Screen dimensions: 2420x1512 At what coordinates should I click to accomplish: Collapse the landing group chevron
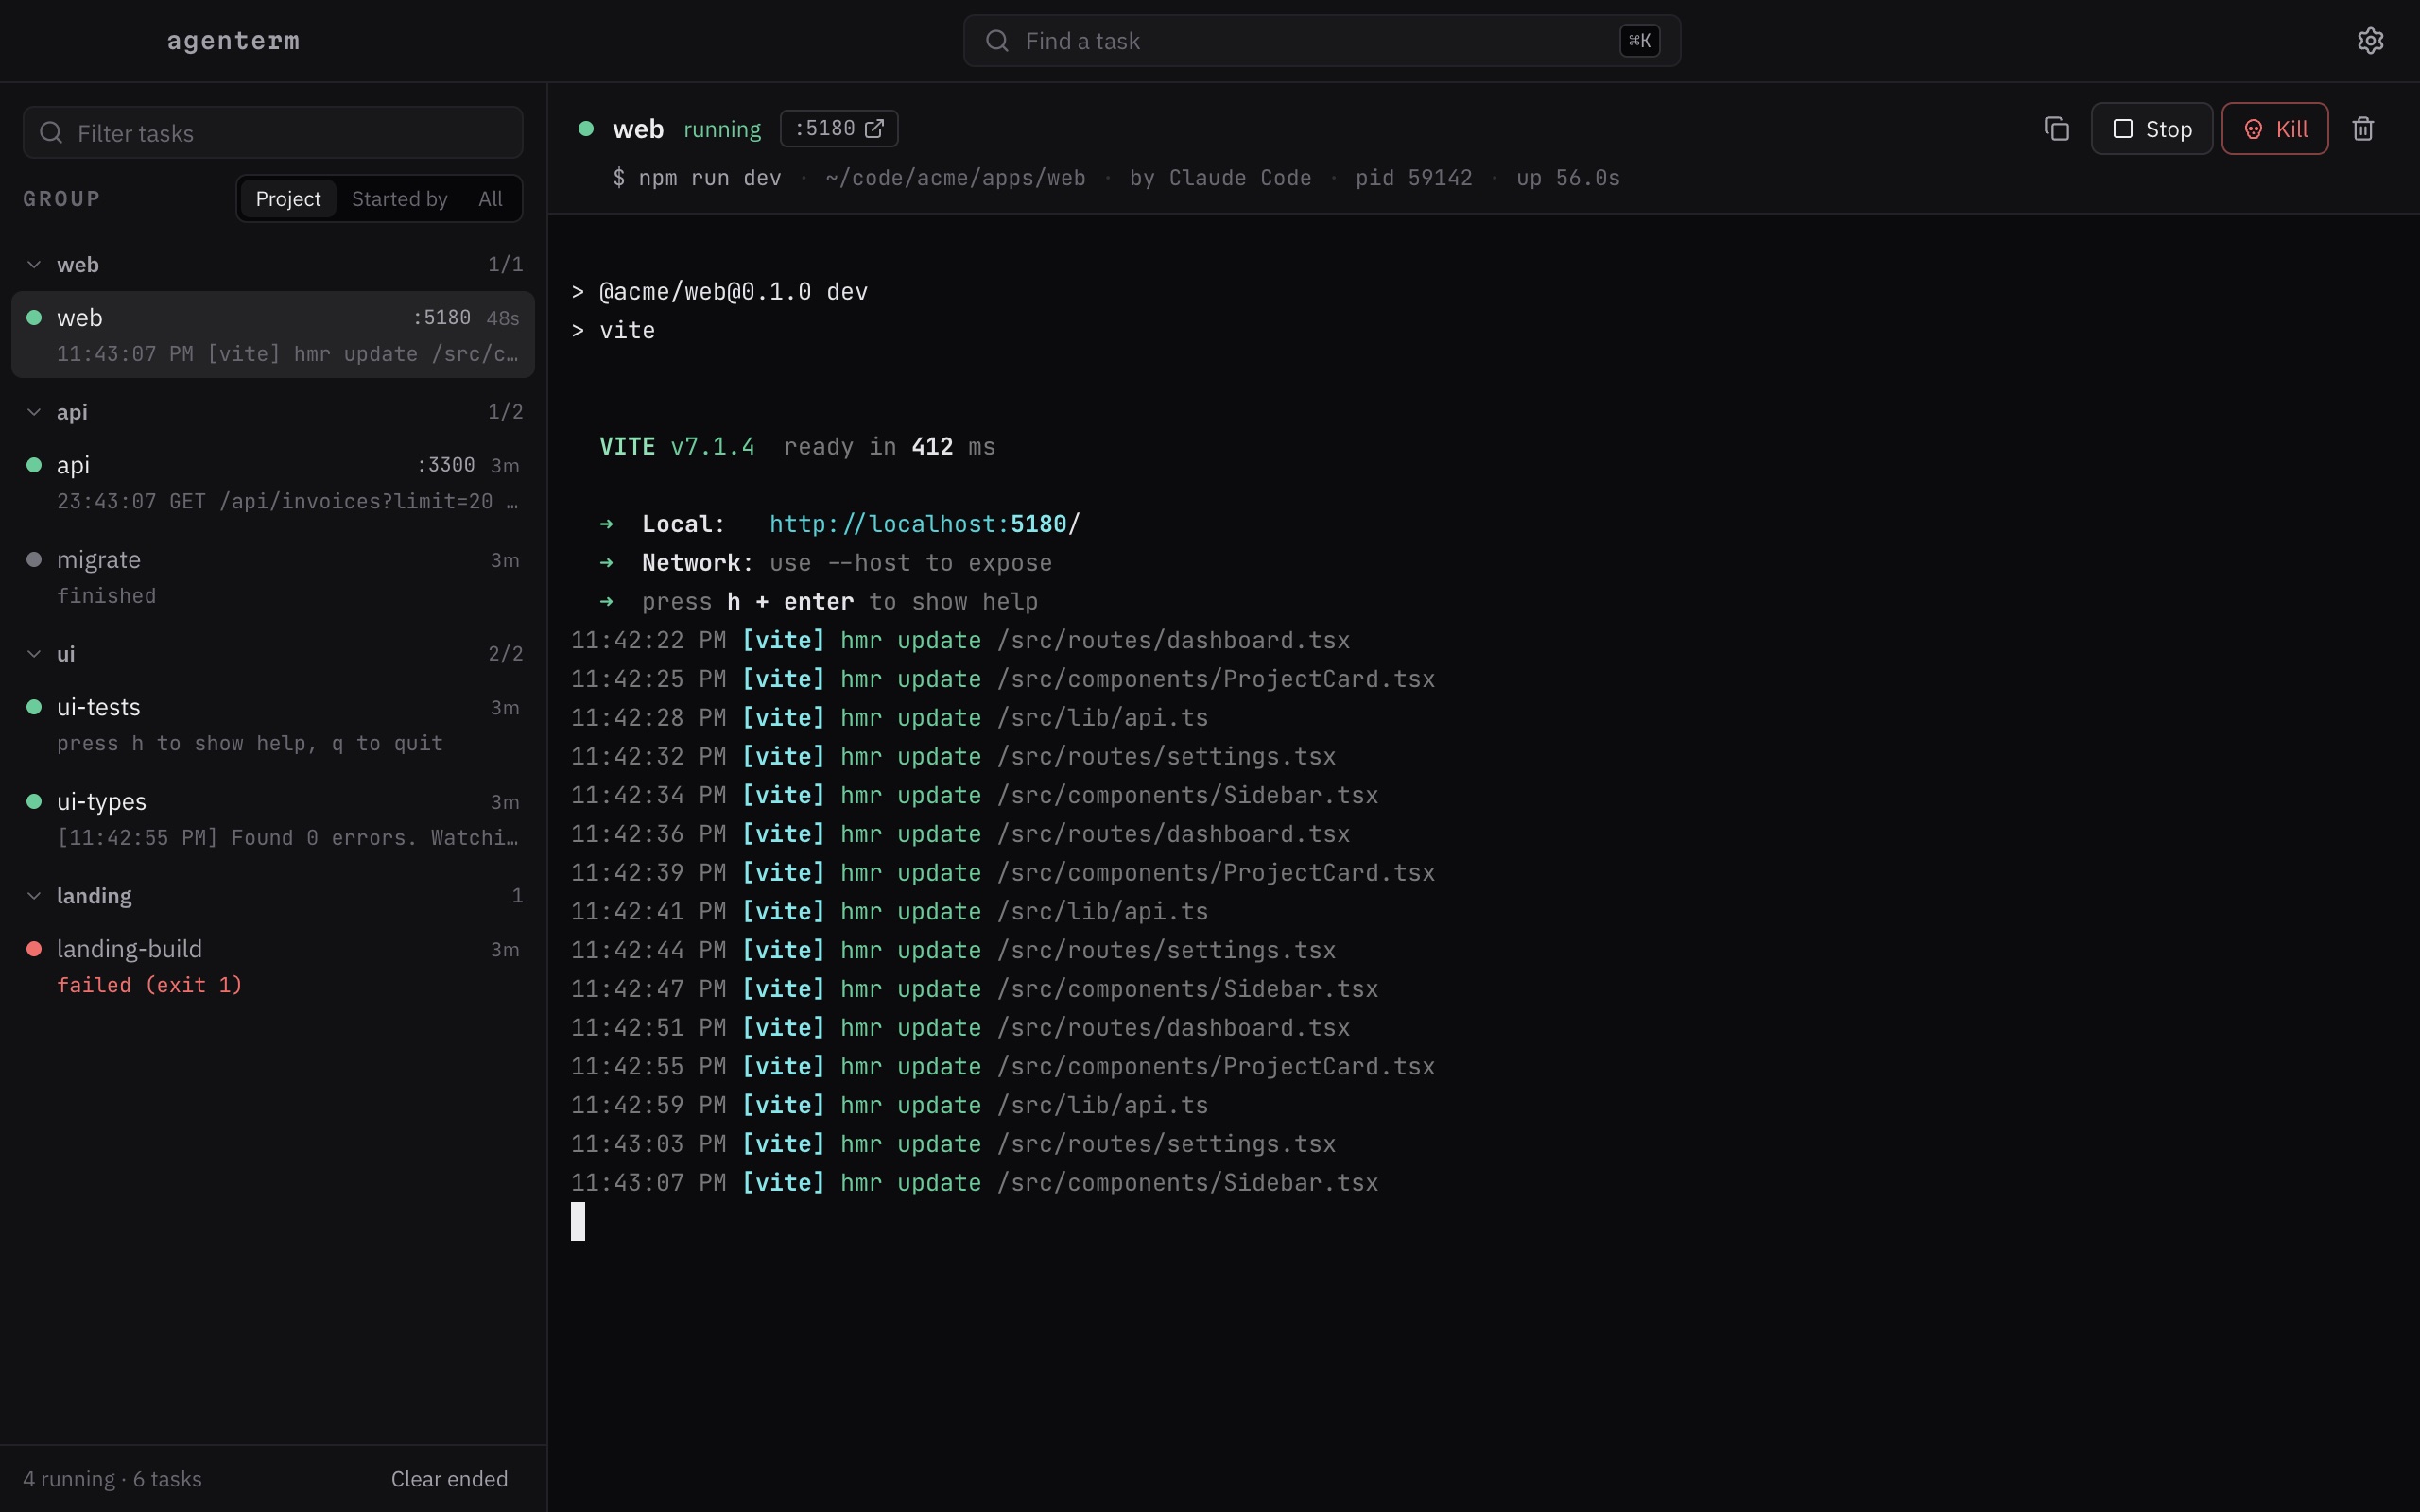pyautogui.click(x=34, y=896)
